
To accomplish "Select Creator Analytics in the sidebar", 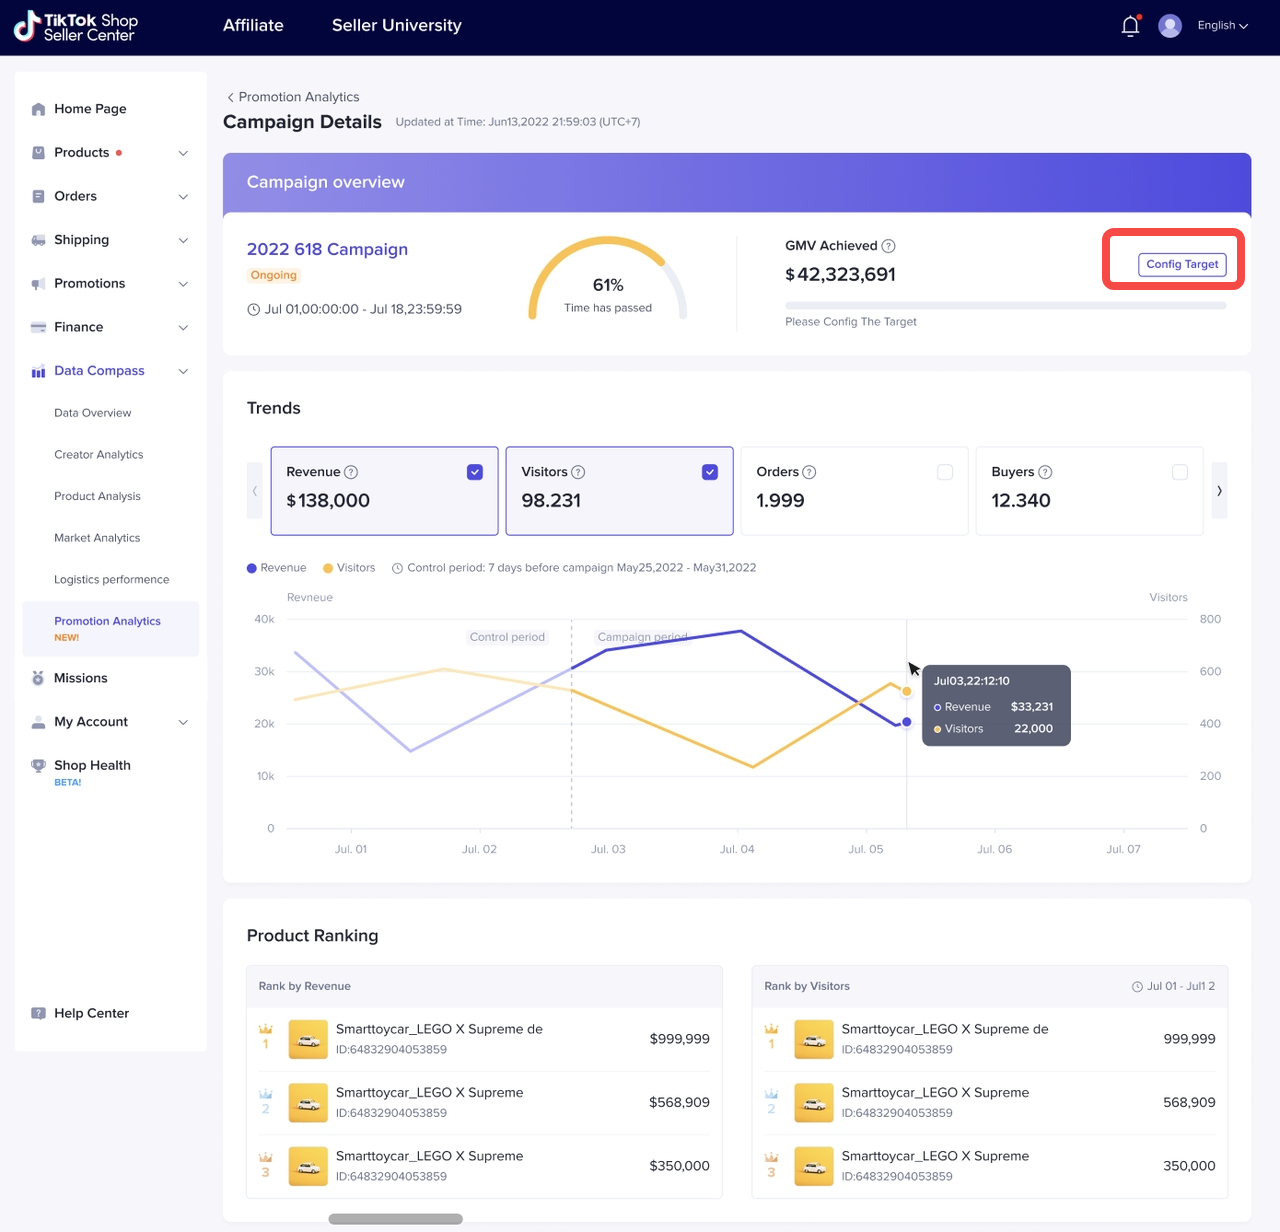I will pos(99,455).
